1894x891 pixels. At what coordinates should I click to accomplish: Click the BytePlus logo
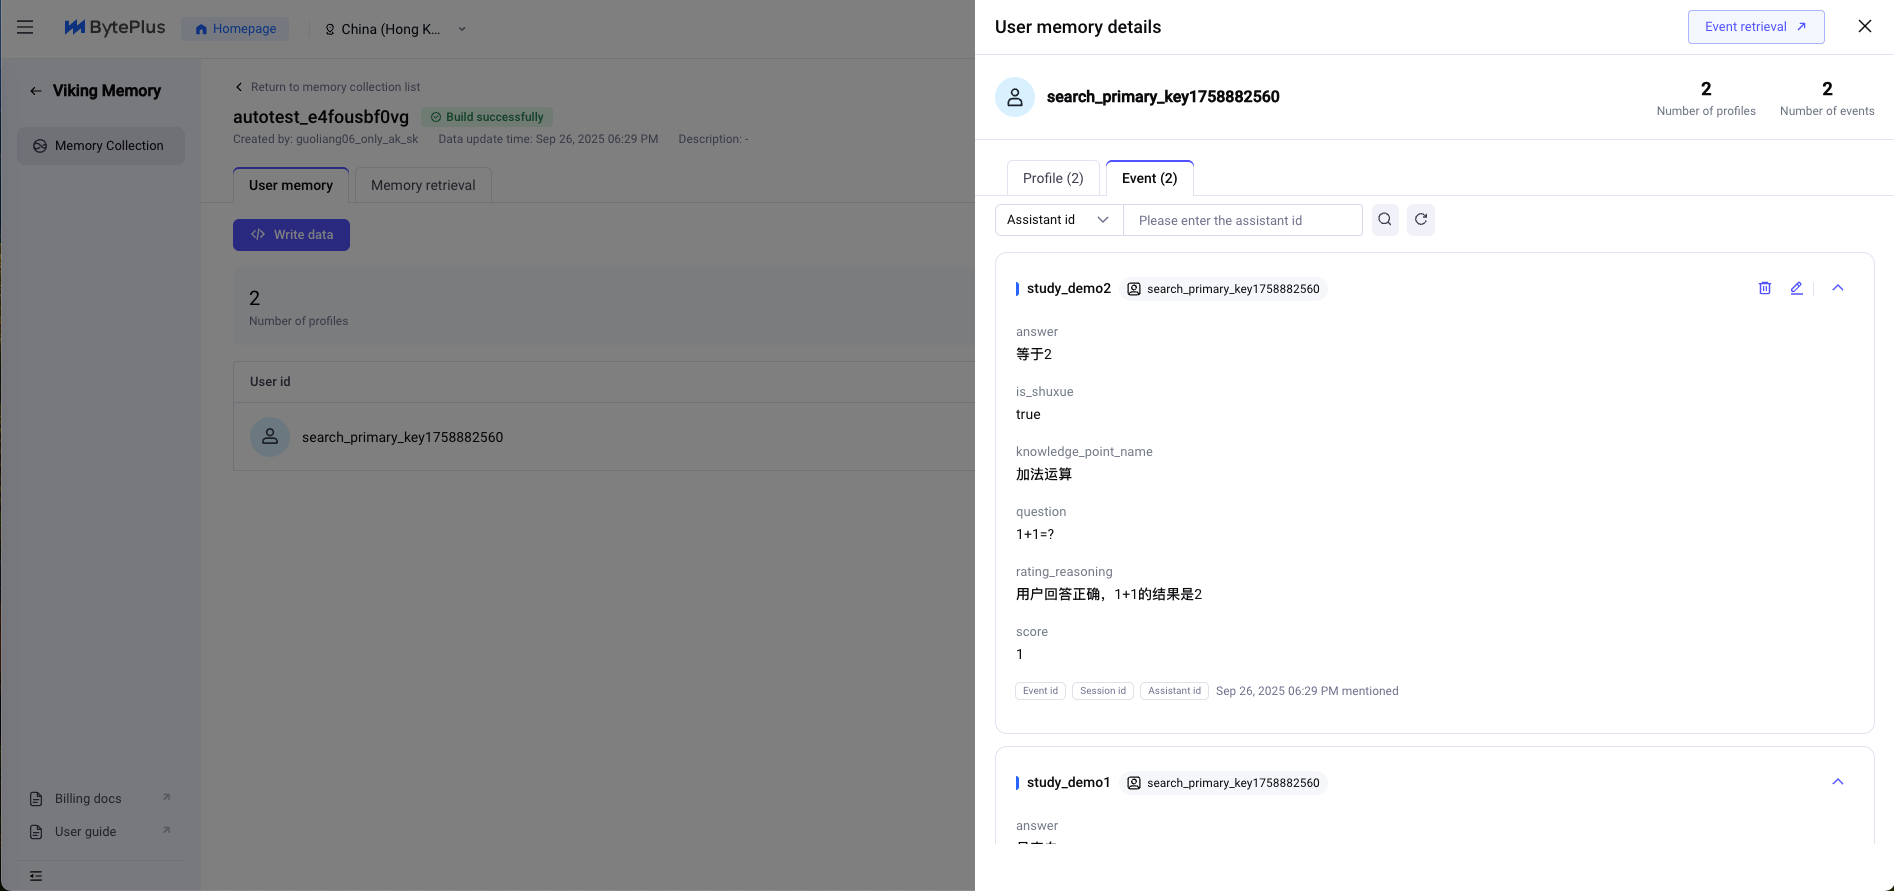(x=115, y=28)
